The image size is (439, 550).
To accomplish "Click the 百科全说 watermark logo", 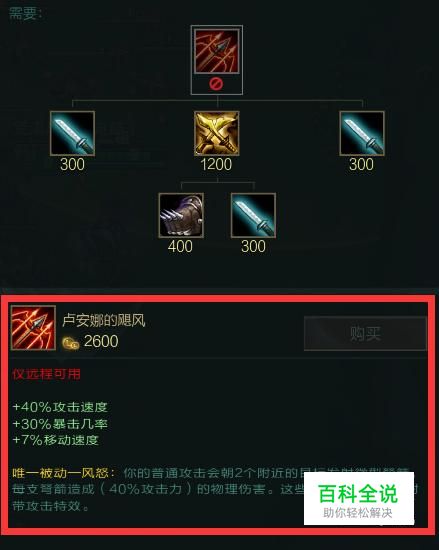I will coord(358,498).
